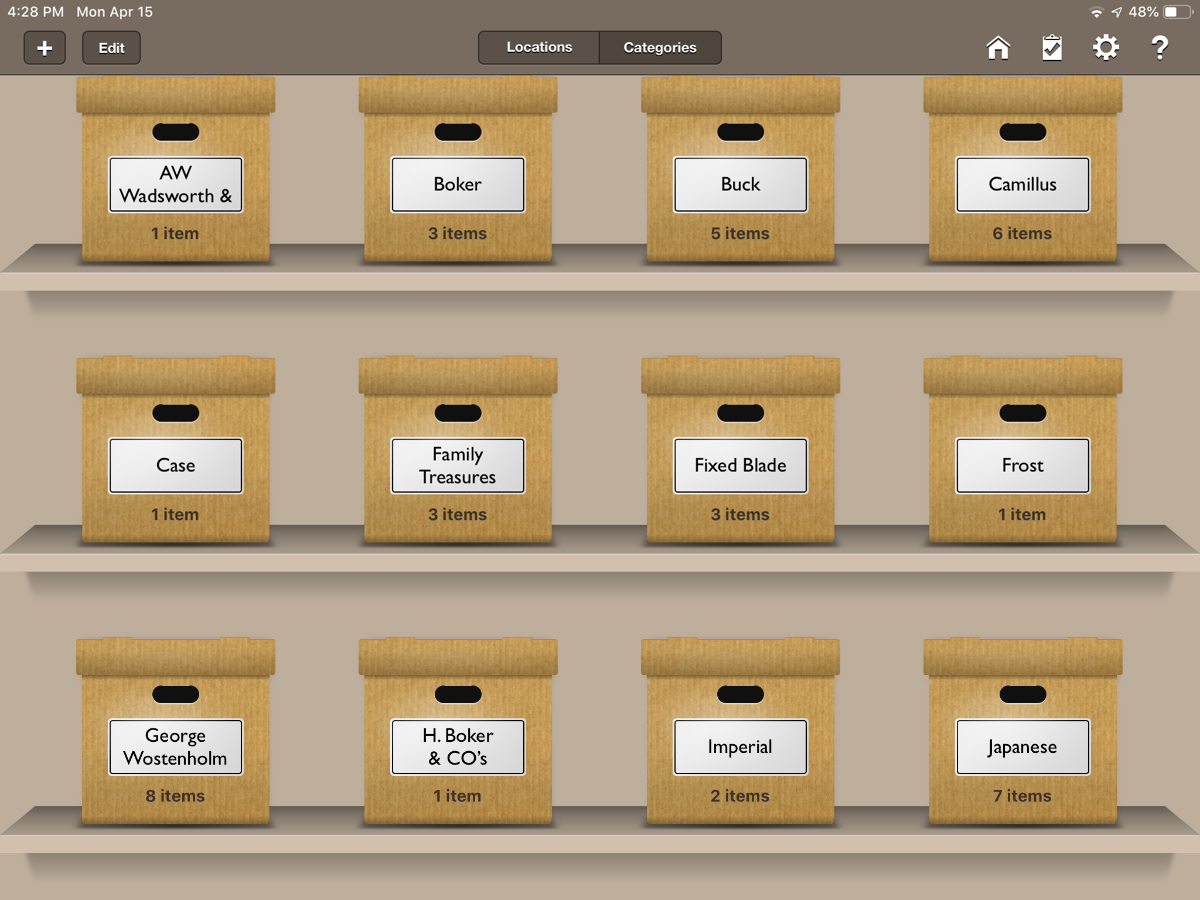
Task: Open the H. Boker & CO's box
Action: (458, 732)
